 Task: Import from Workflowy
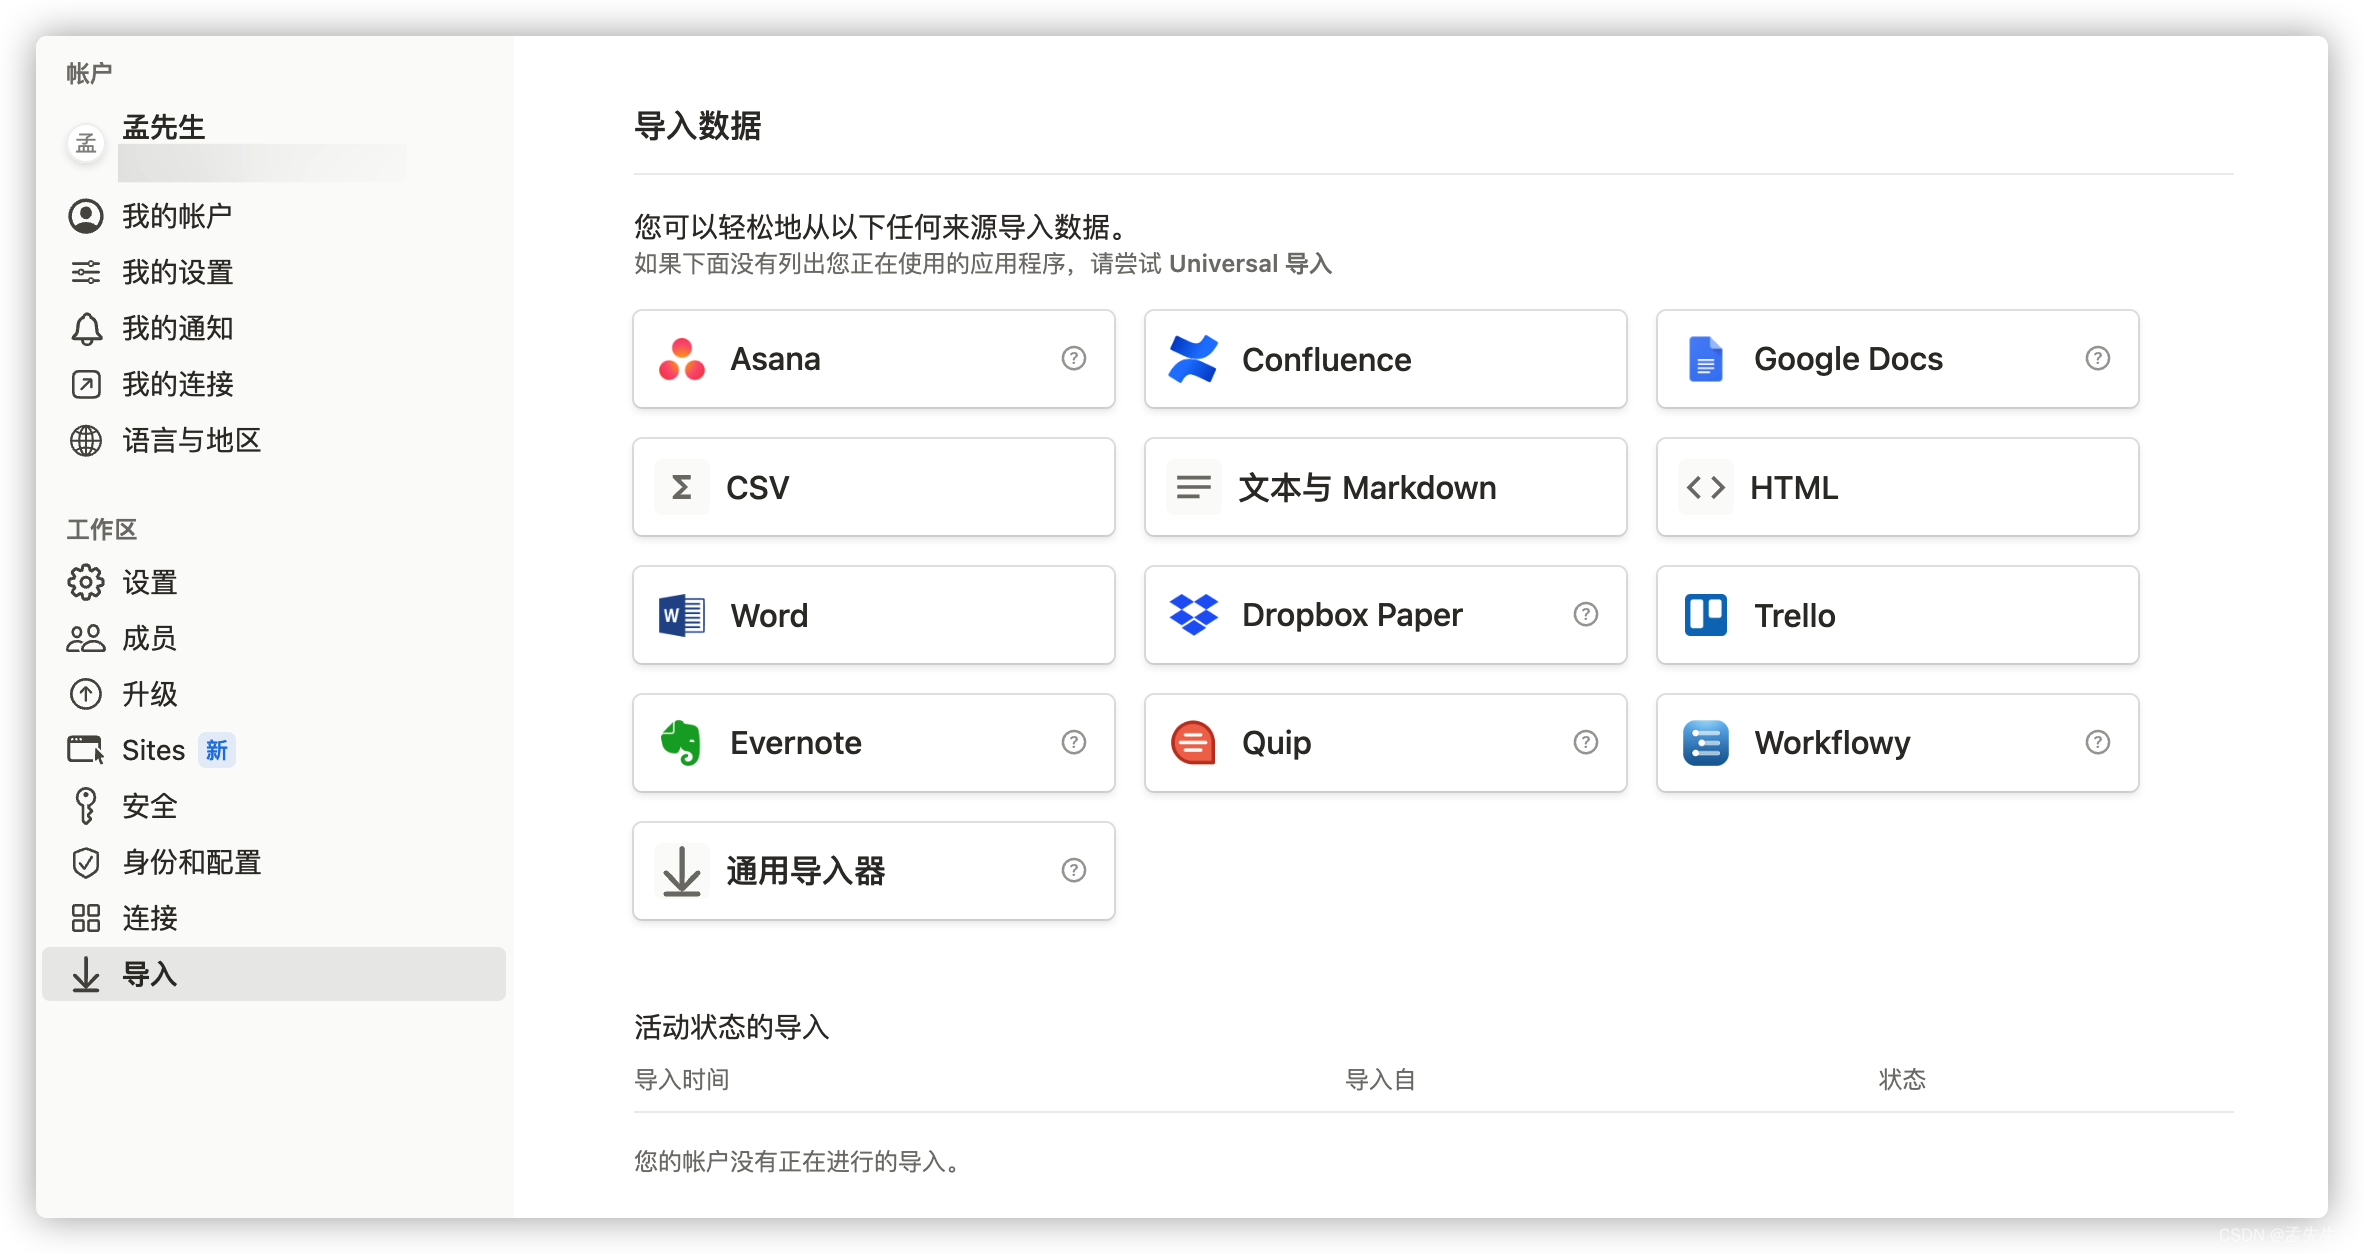tap(1898, 743)
